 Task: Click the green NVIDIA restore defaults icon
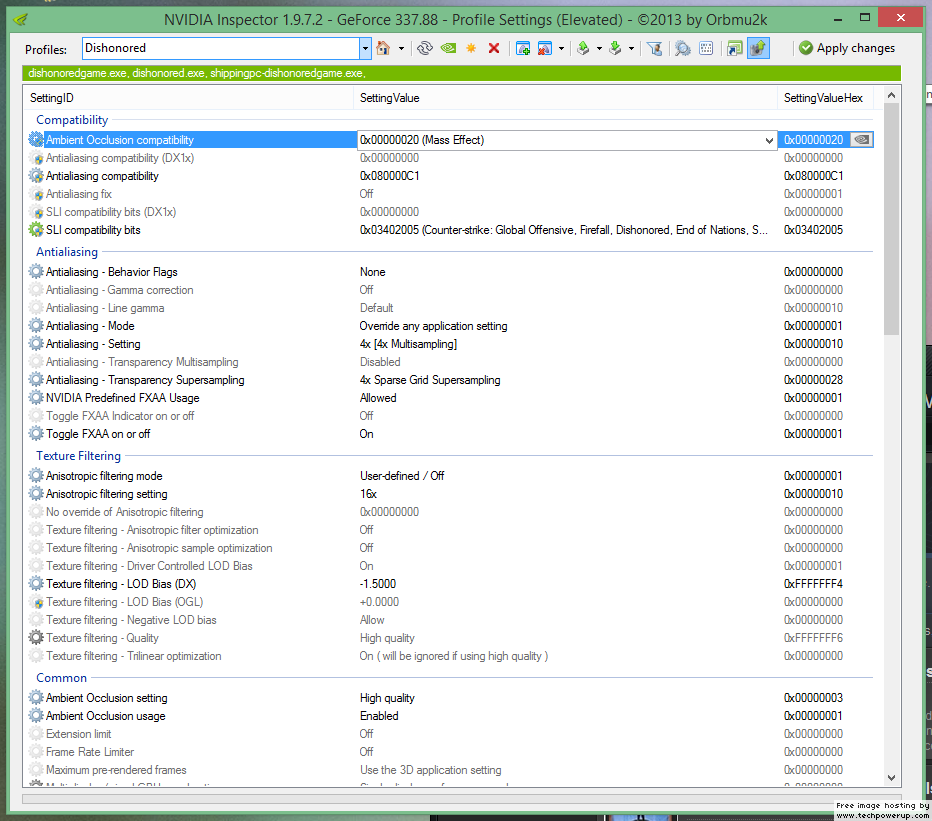click(x=449, y=48)
